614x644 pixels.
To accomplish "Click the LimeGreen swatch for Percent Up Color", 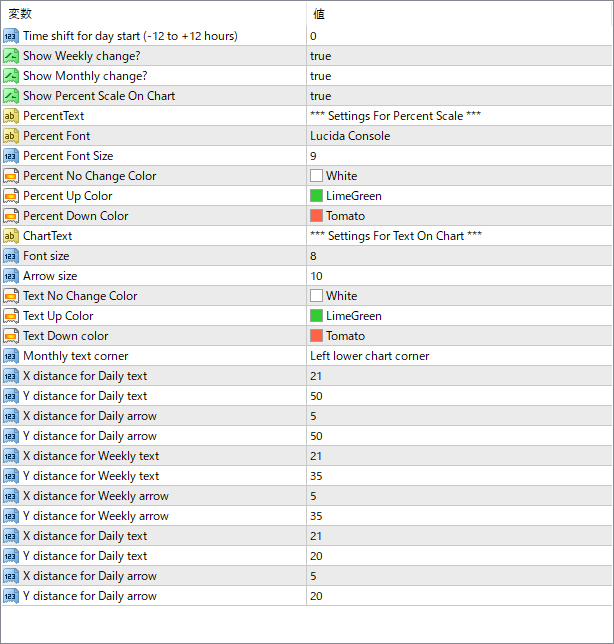I will (x=316, y=196).
